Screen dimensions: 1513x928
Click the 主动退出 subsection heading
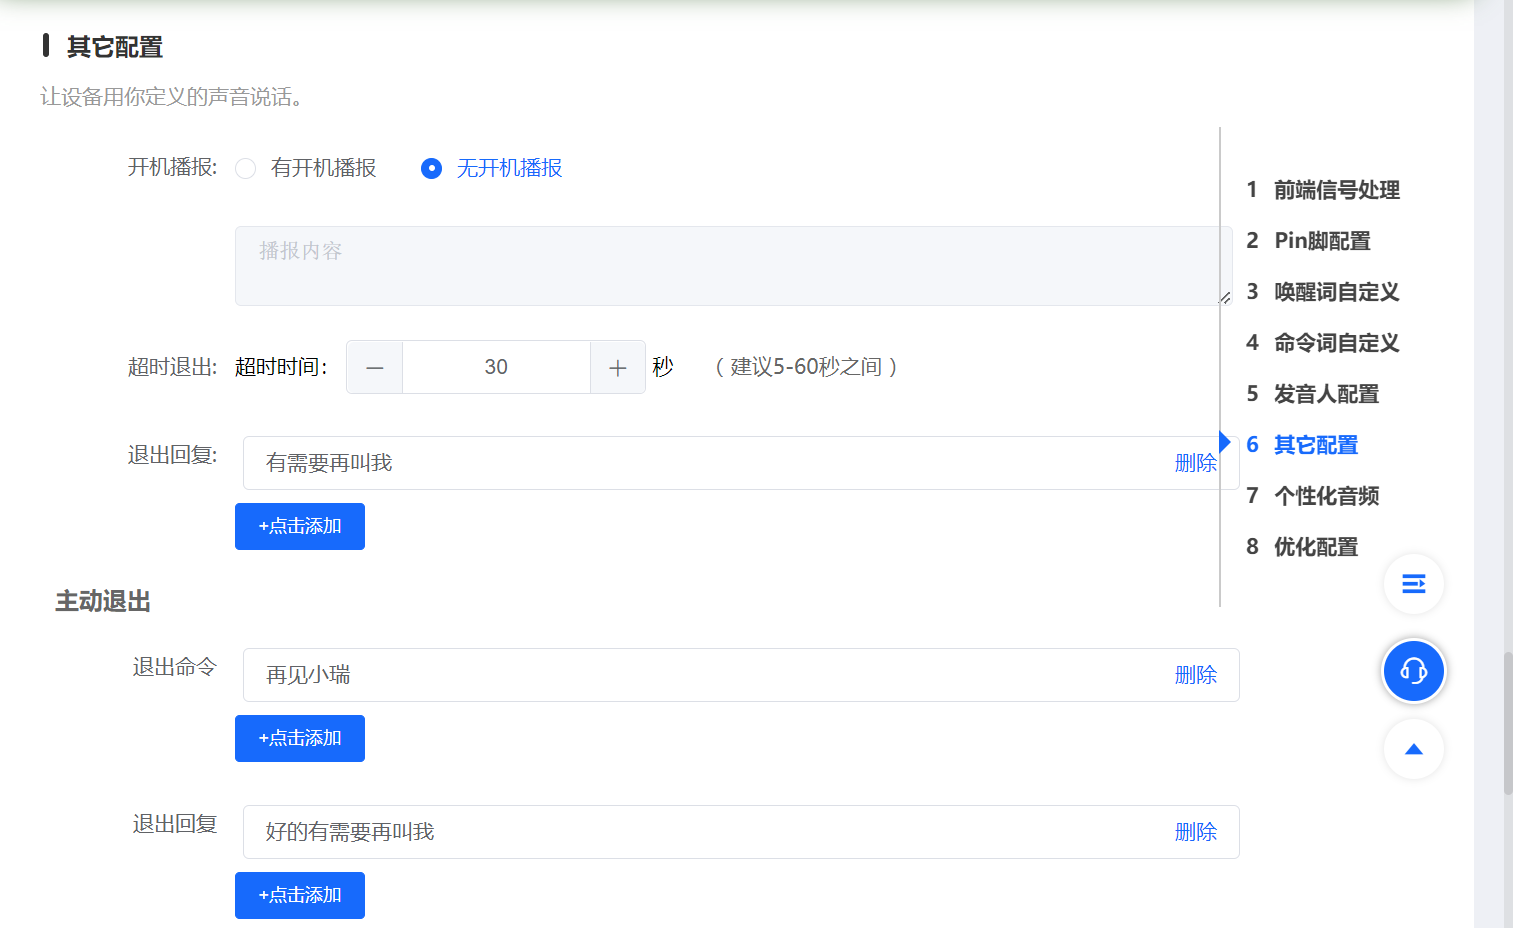(103, 601)
